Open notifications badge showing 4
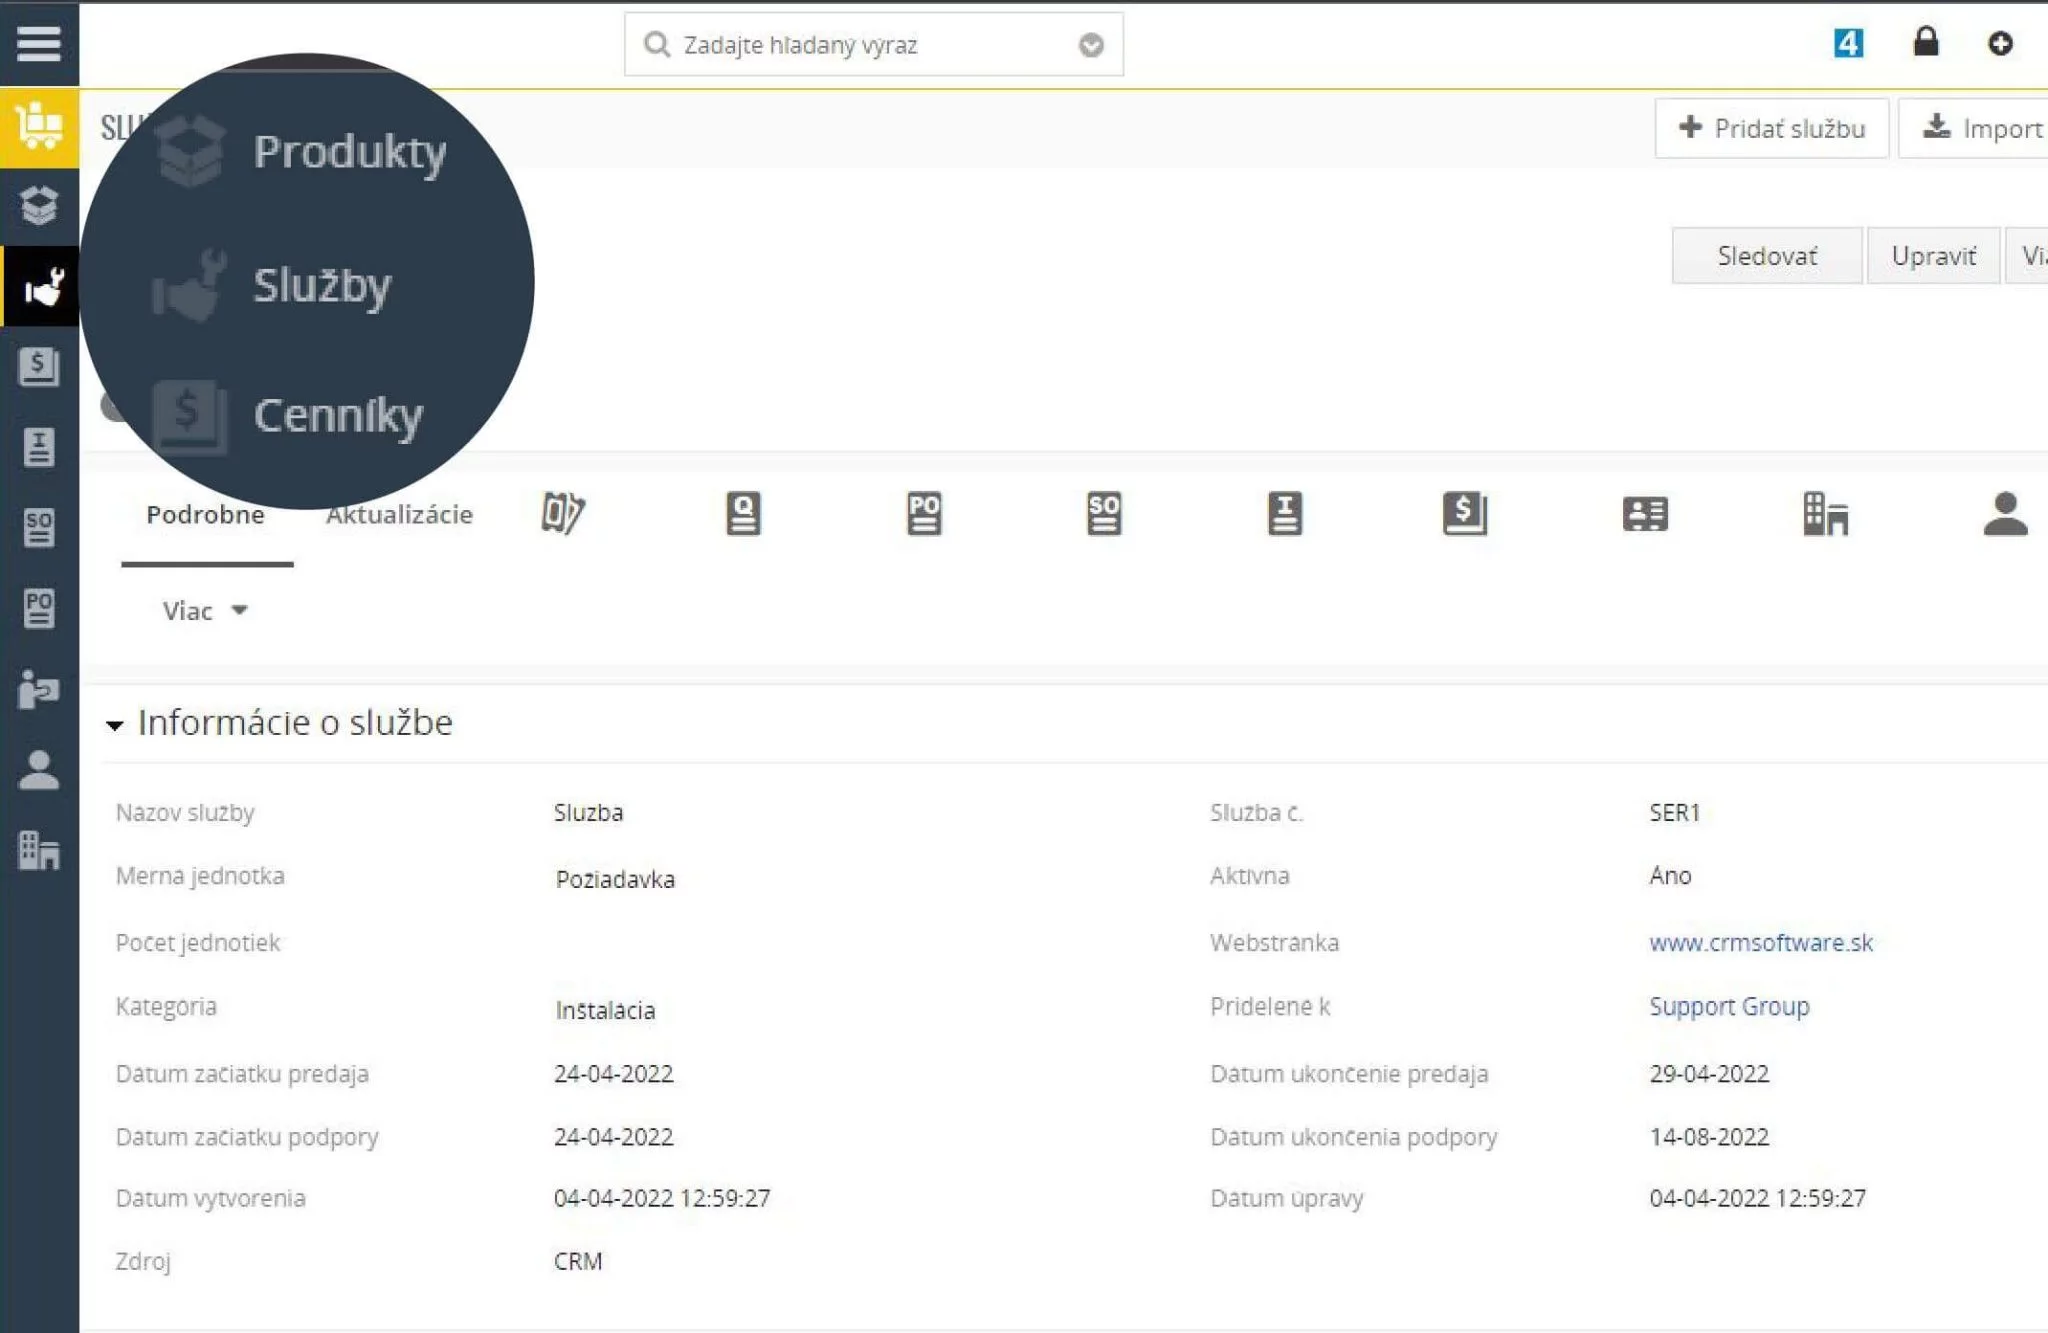 pos(1848,43)
